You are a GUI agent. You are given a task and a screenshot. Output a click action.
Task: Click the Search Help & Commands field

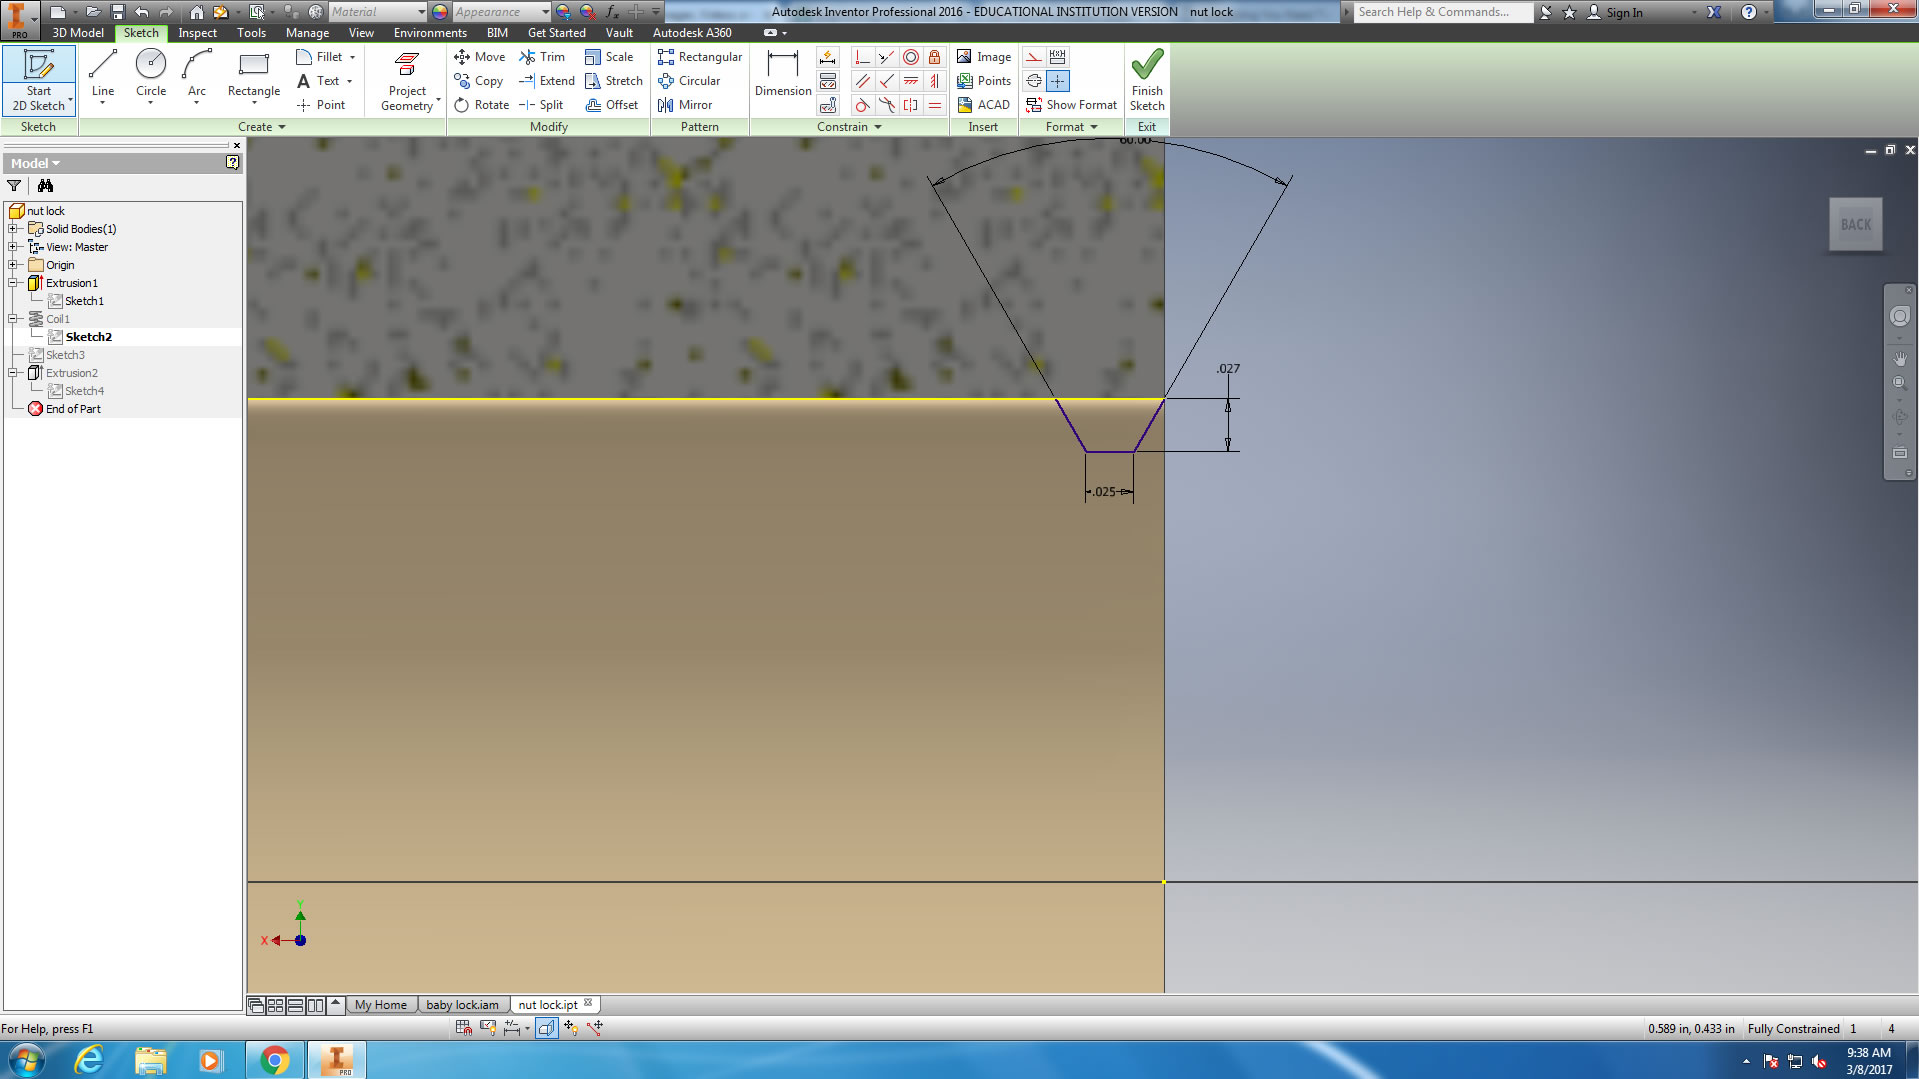point(1443,12)
